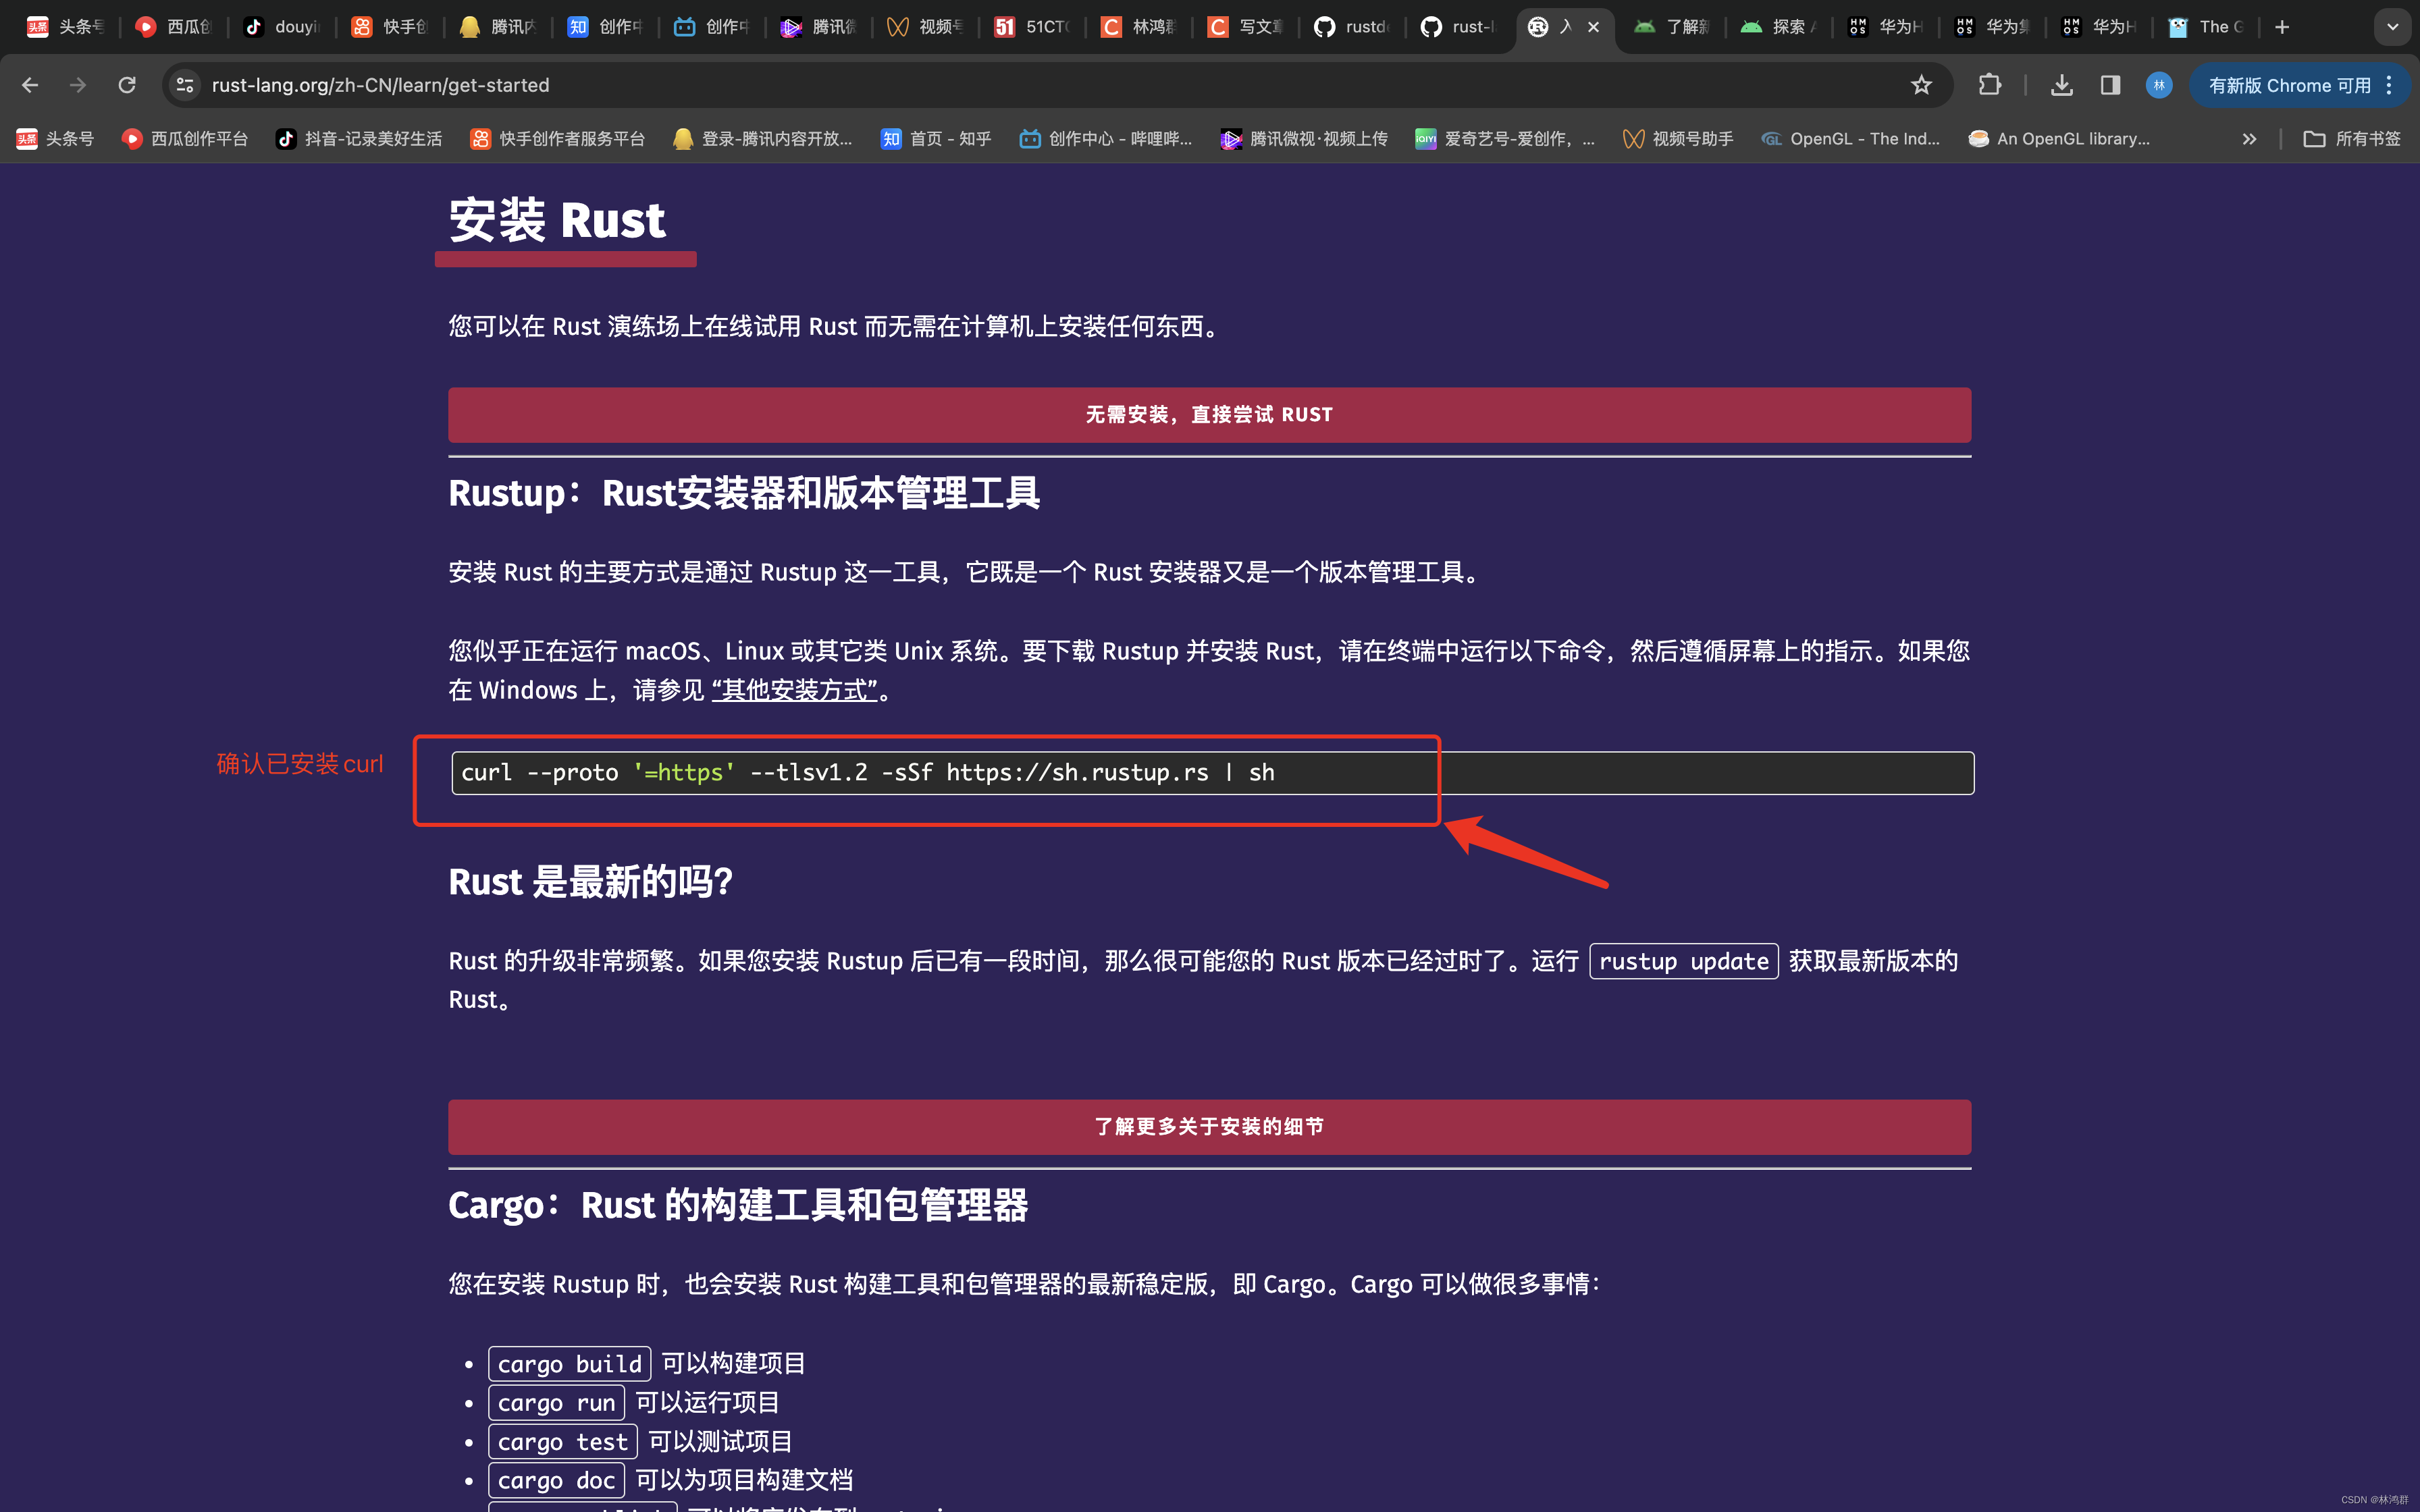This screenshot has width=2420, height=1512.
Task: Switch to the 知乎 创作中 tab
Action: pos(604,27)
